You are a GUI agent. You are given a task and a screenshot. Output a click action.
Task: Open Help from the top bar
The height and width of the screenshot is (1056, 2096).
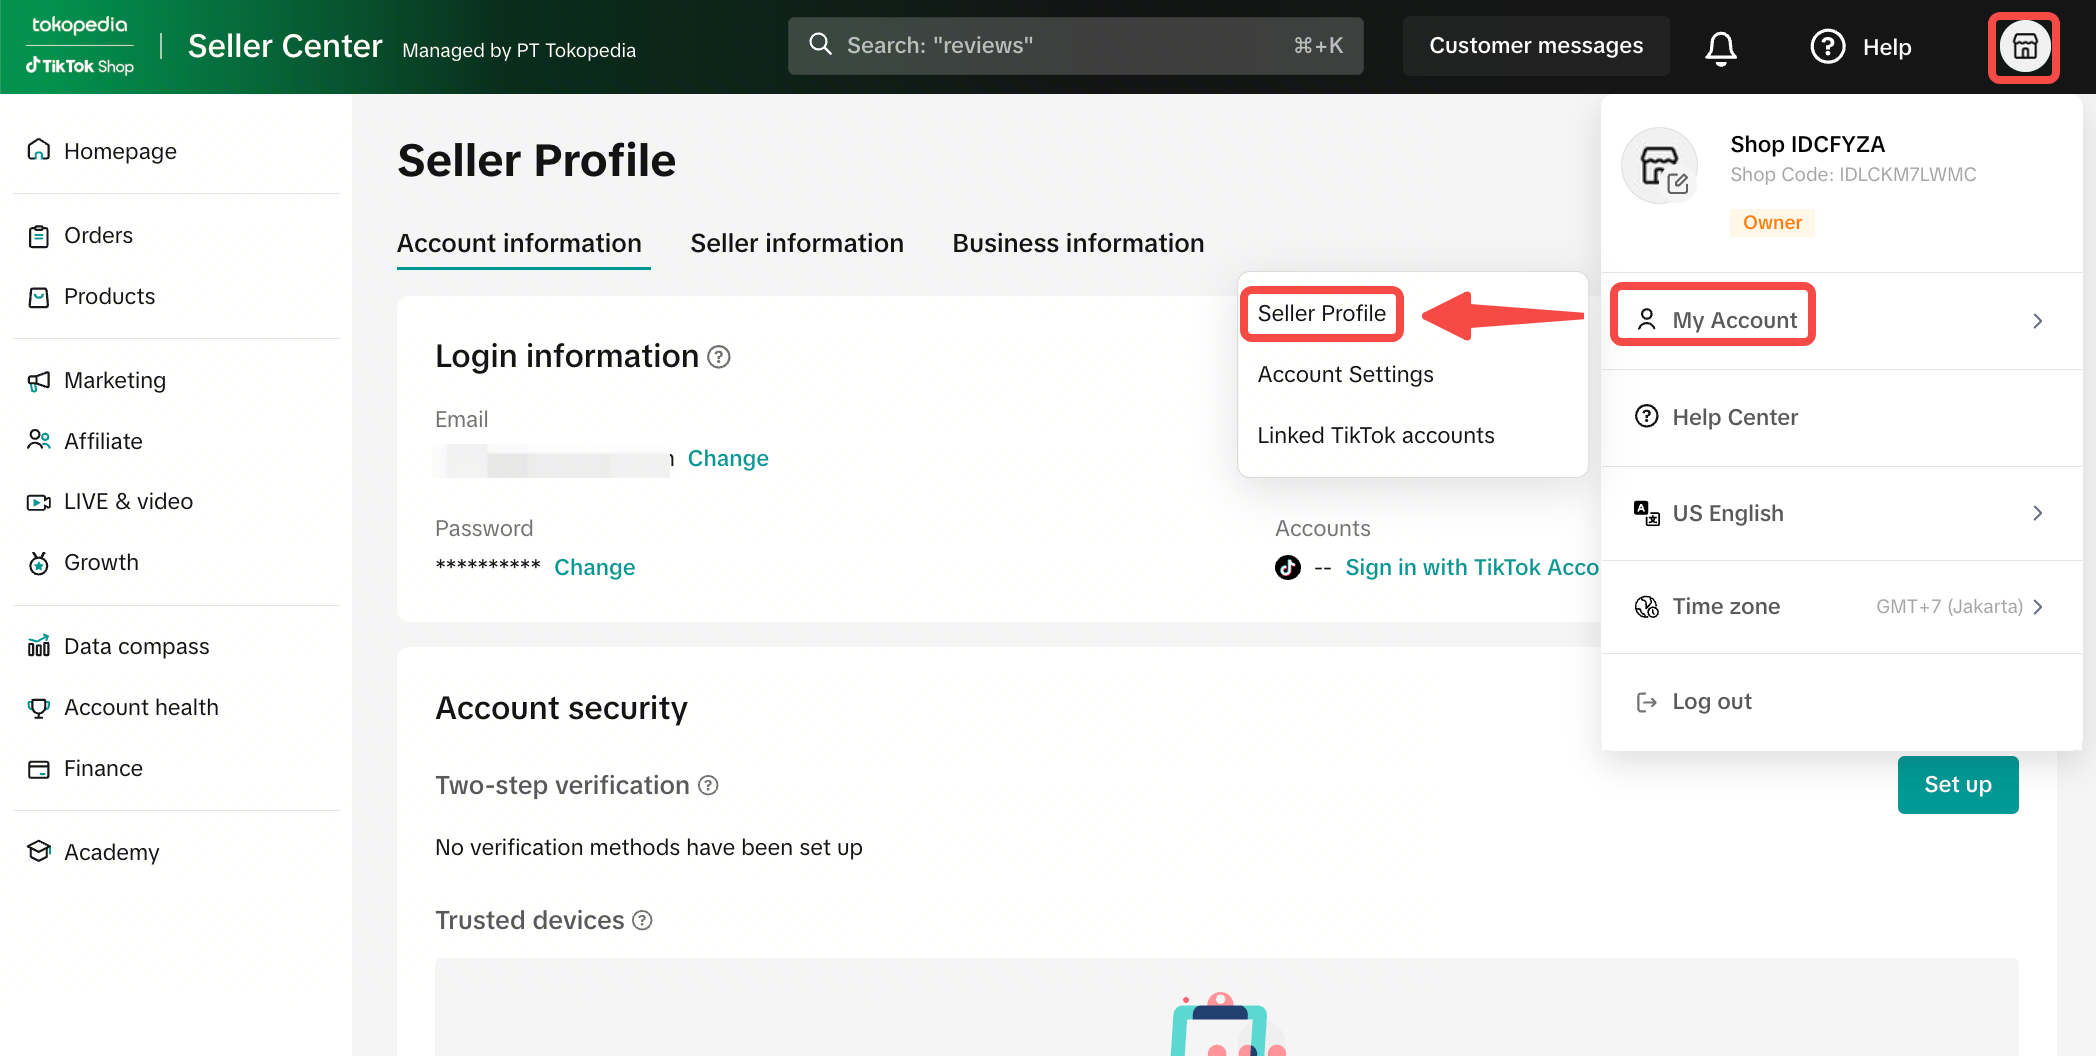(x=1862, y=47)
